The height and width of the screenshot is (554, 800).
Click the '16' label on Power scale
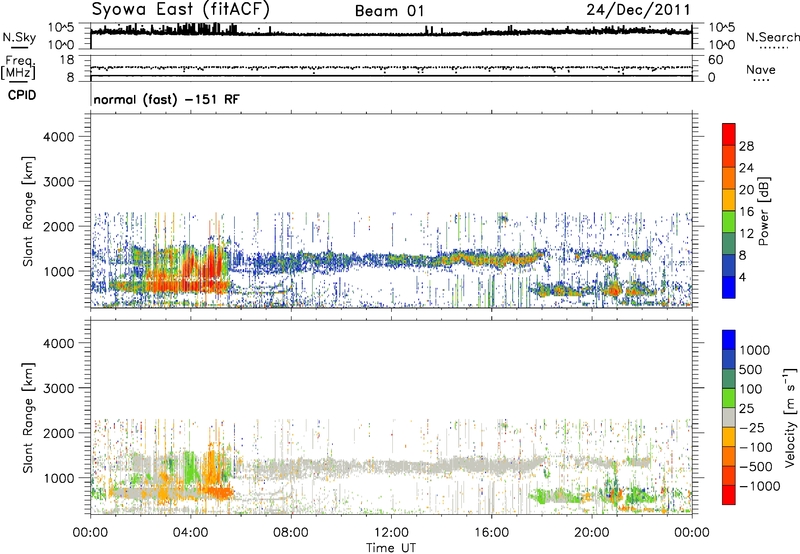coord(746,212)
